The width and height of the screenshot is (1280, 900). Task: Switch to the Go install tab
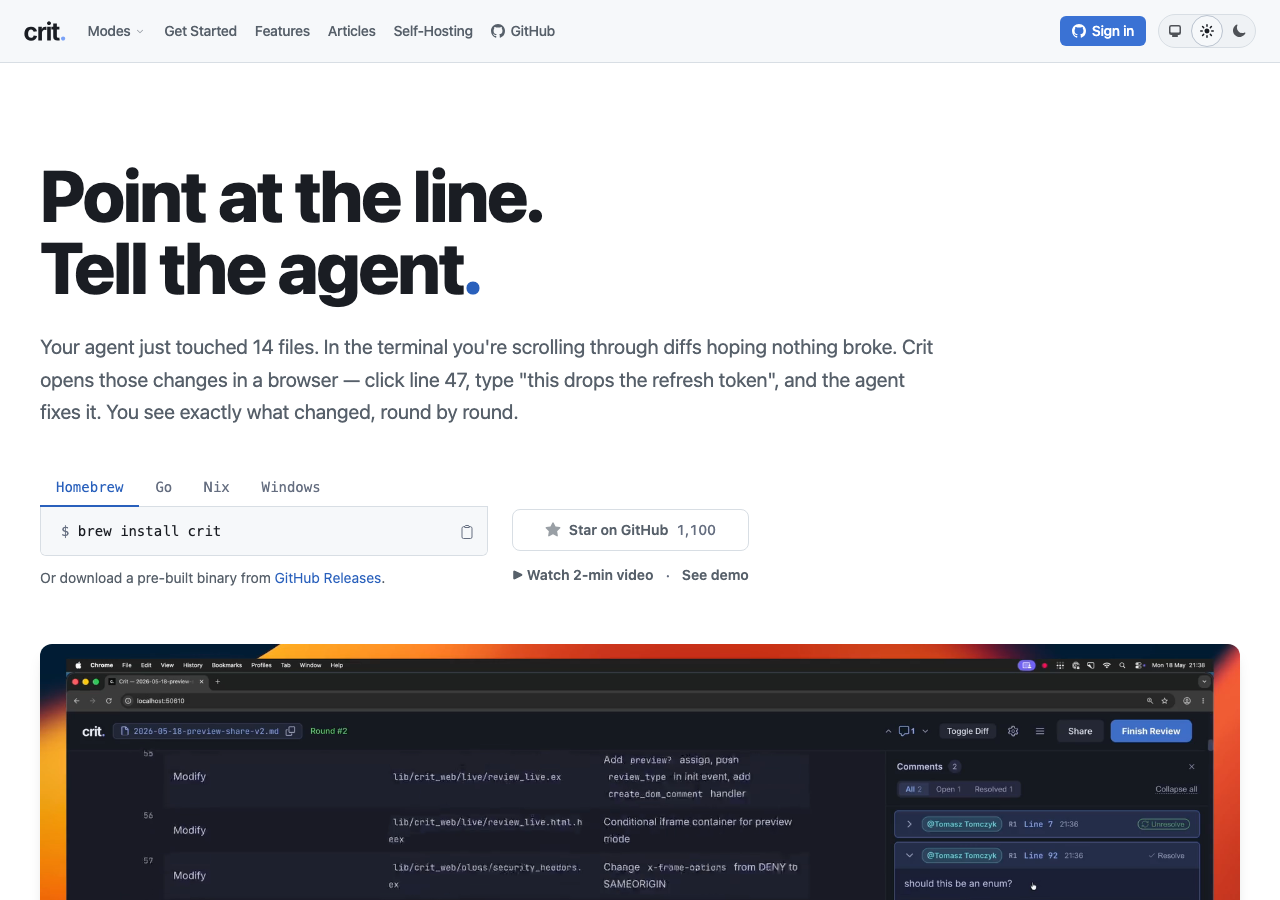(164, 487)
